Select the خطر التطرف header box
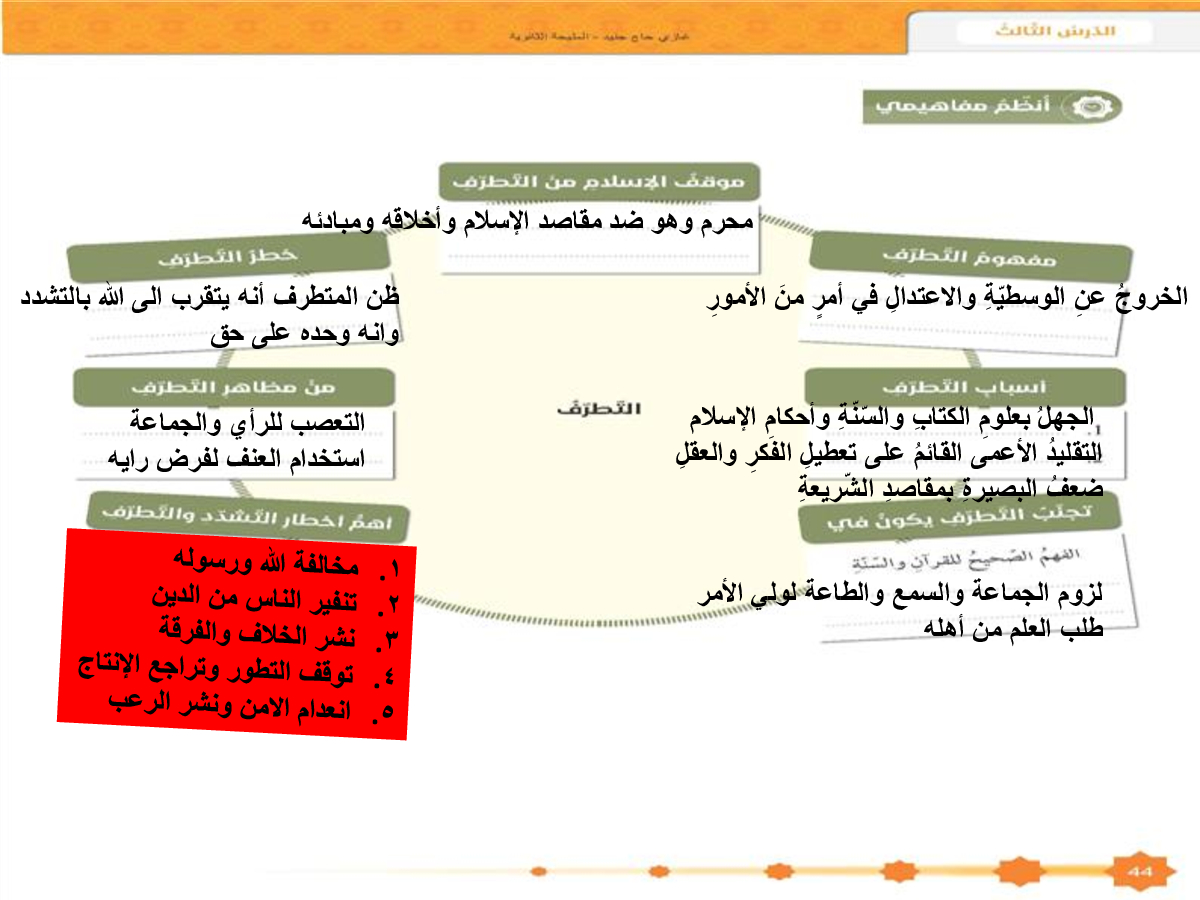 pos(228,256)
